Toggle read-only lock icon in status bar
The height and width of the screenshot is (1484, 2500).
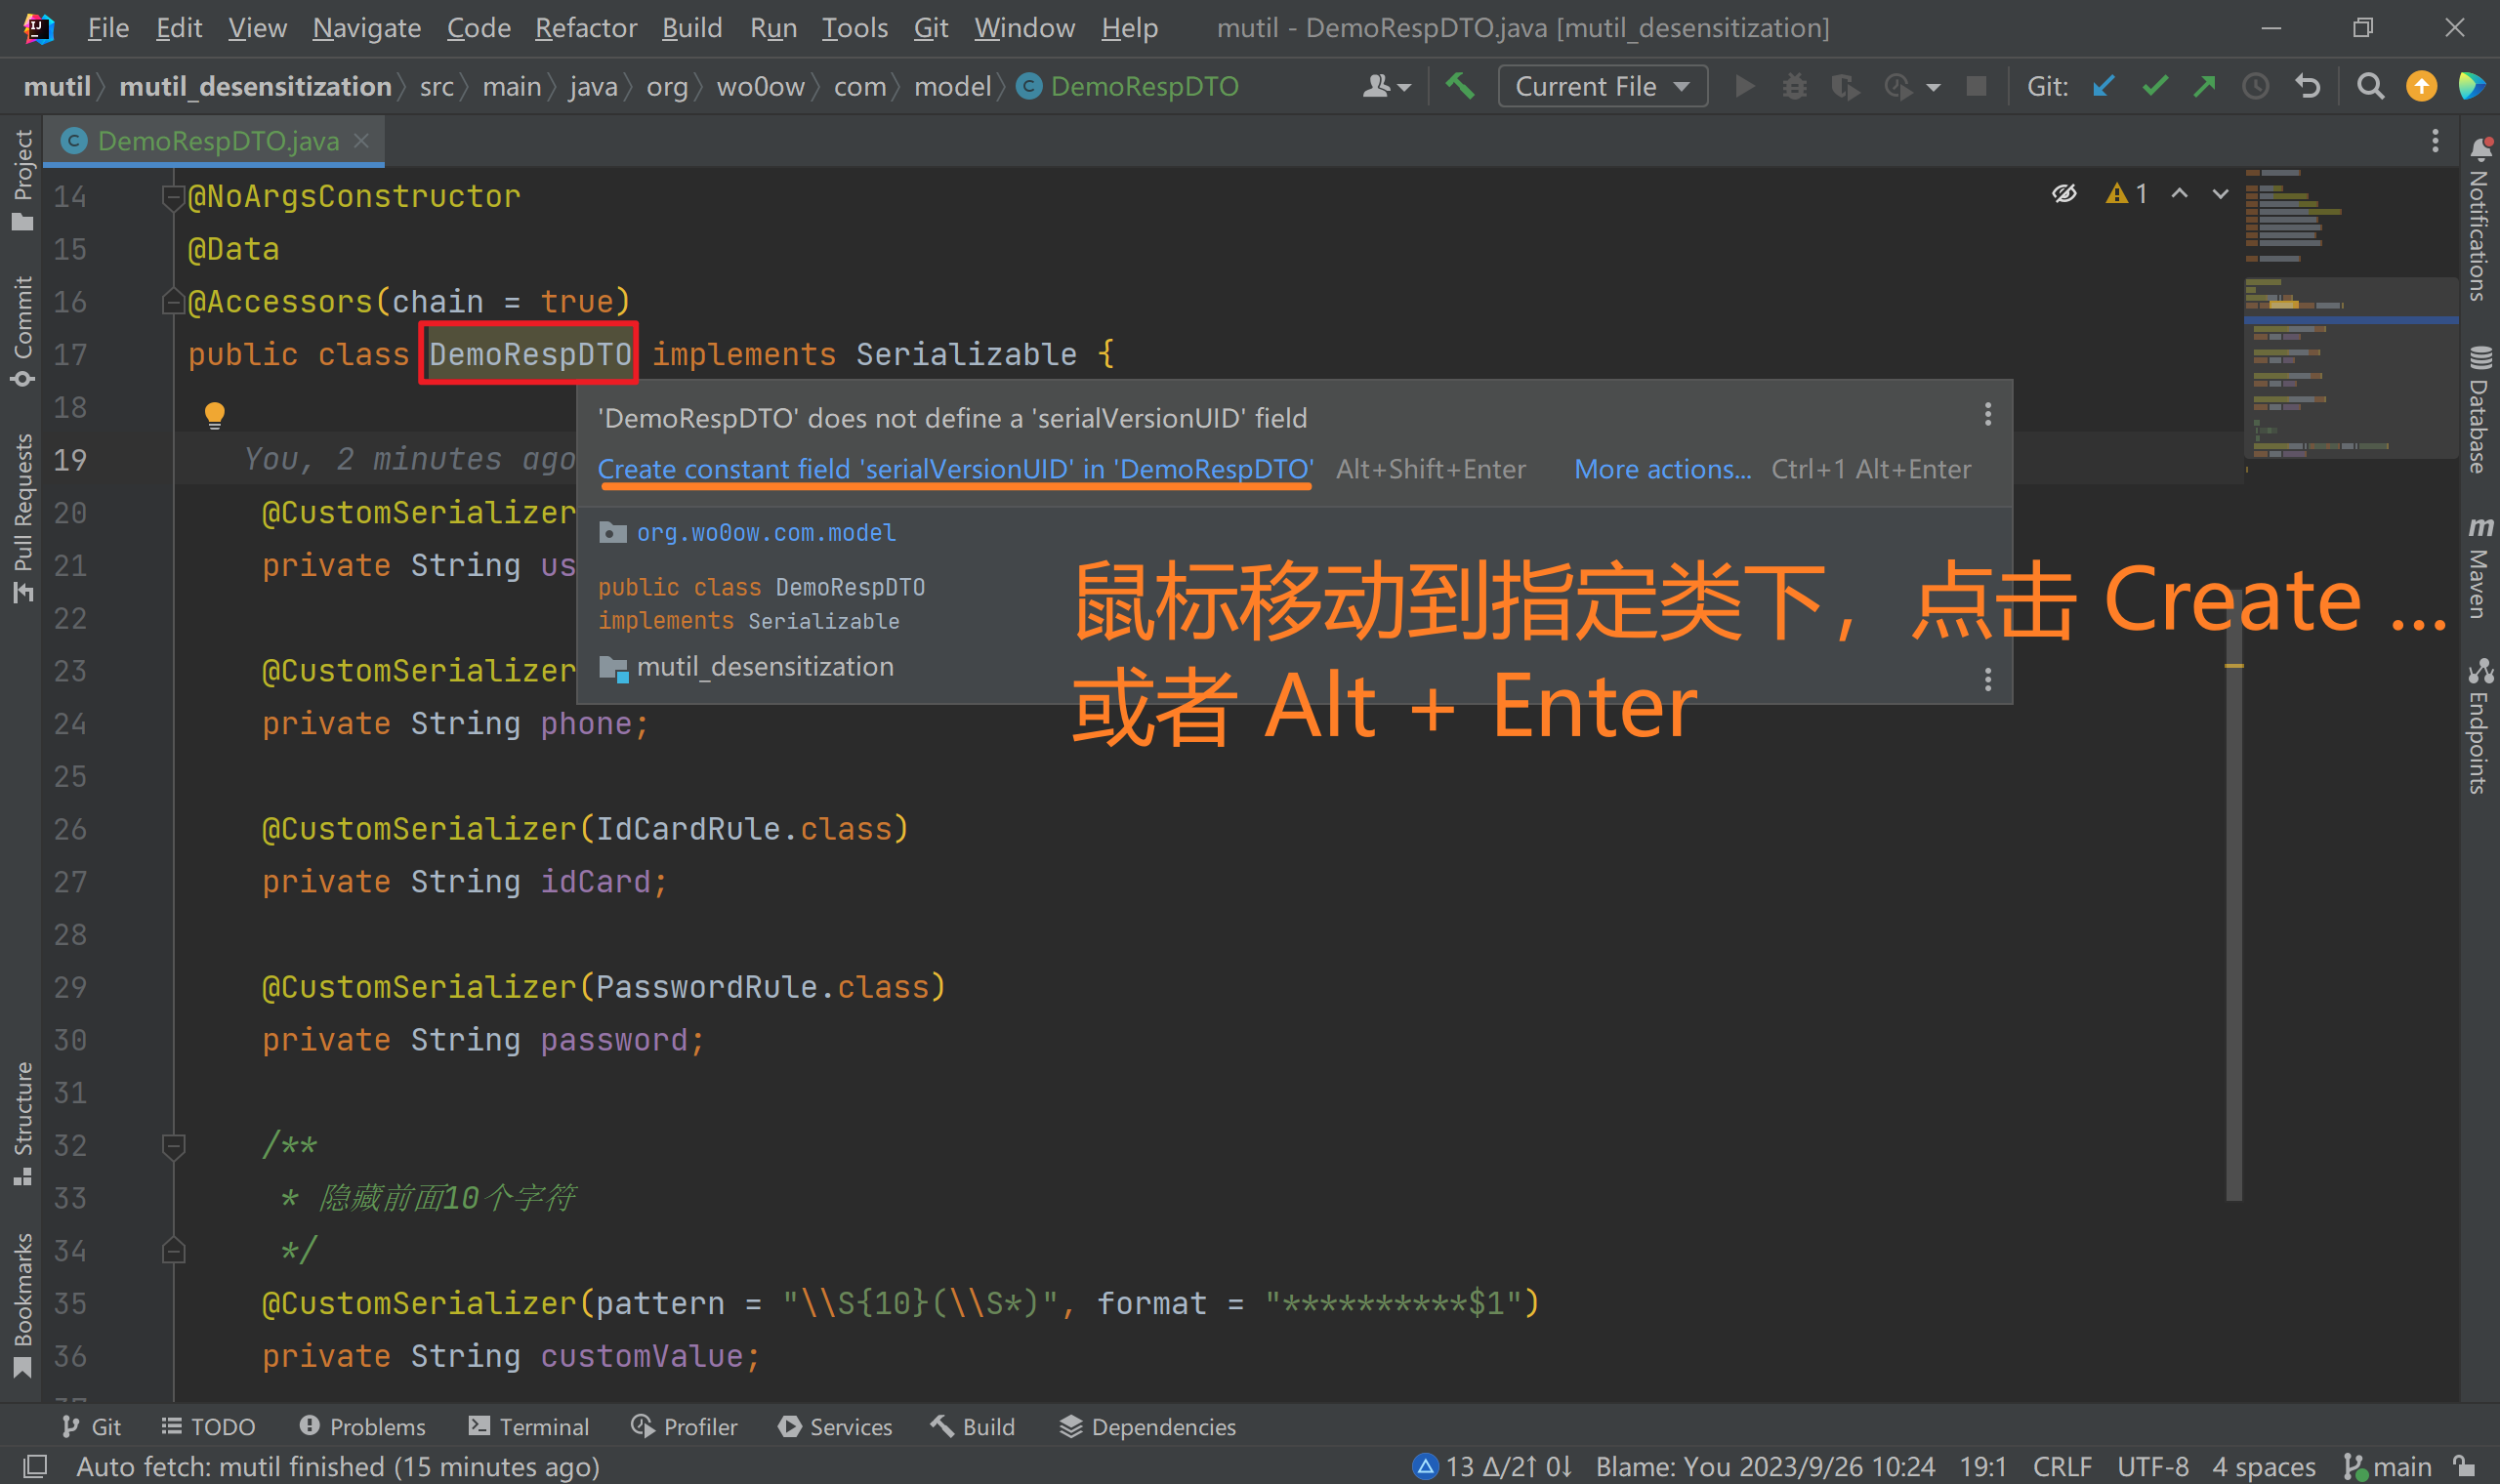2465,1466
